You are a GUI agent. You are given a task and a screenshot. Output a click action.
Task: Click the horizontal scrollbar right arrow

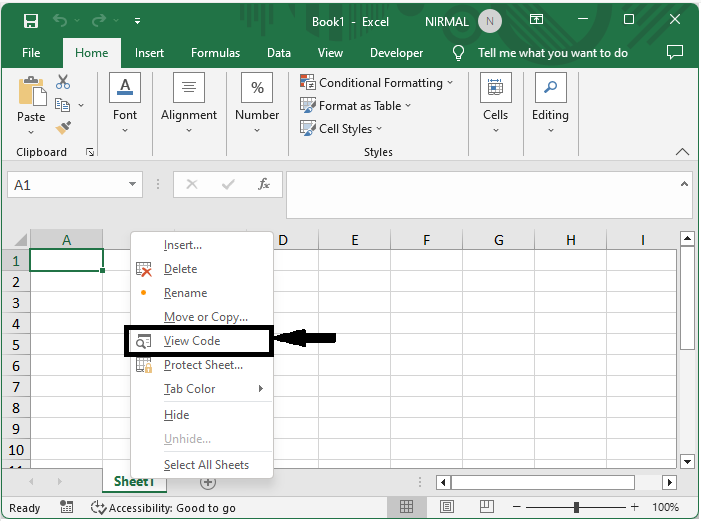coord(669,483)
